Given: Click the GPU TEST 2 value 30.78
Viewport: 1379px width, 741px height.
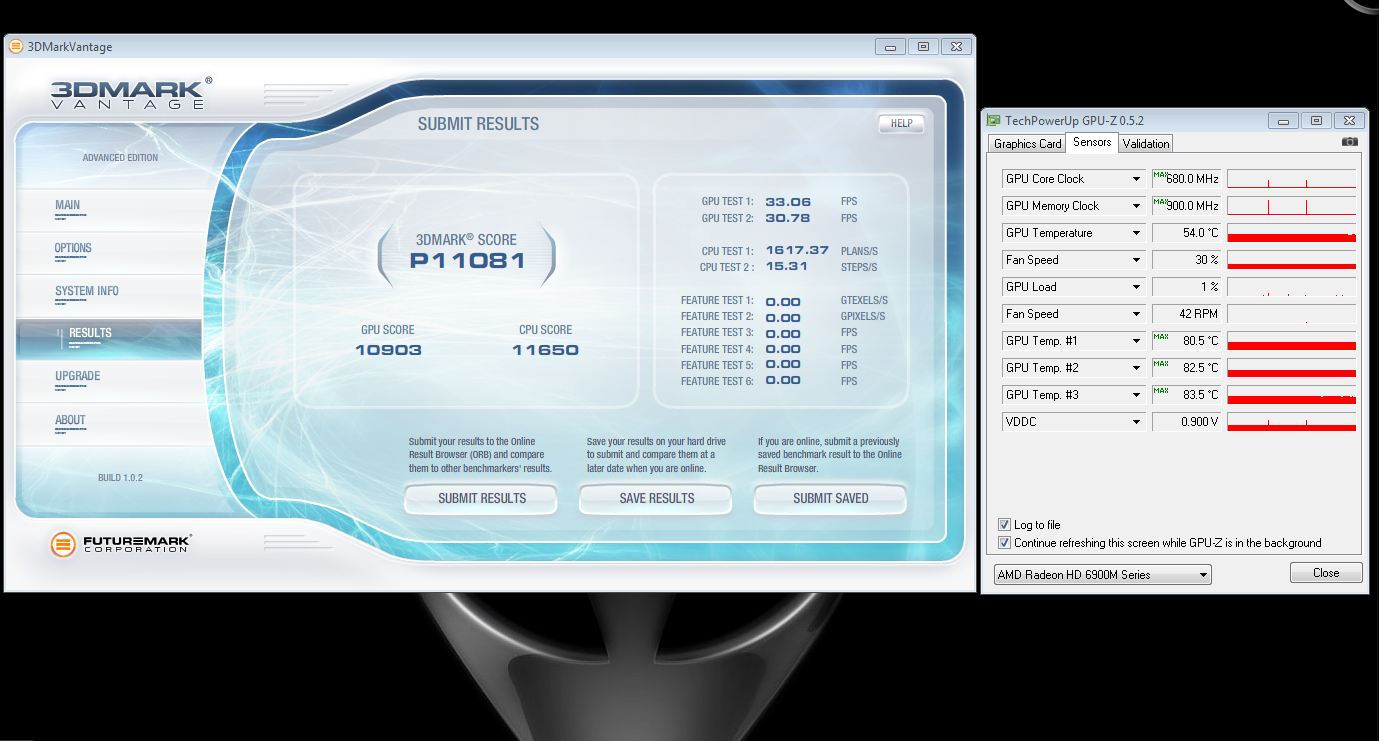Looking at the screenshot, I should click(788, 218).
